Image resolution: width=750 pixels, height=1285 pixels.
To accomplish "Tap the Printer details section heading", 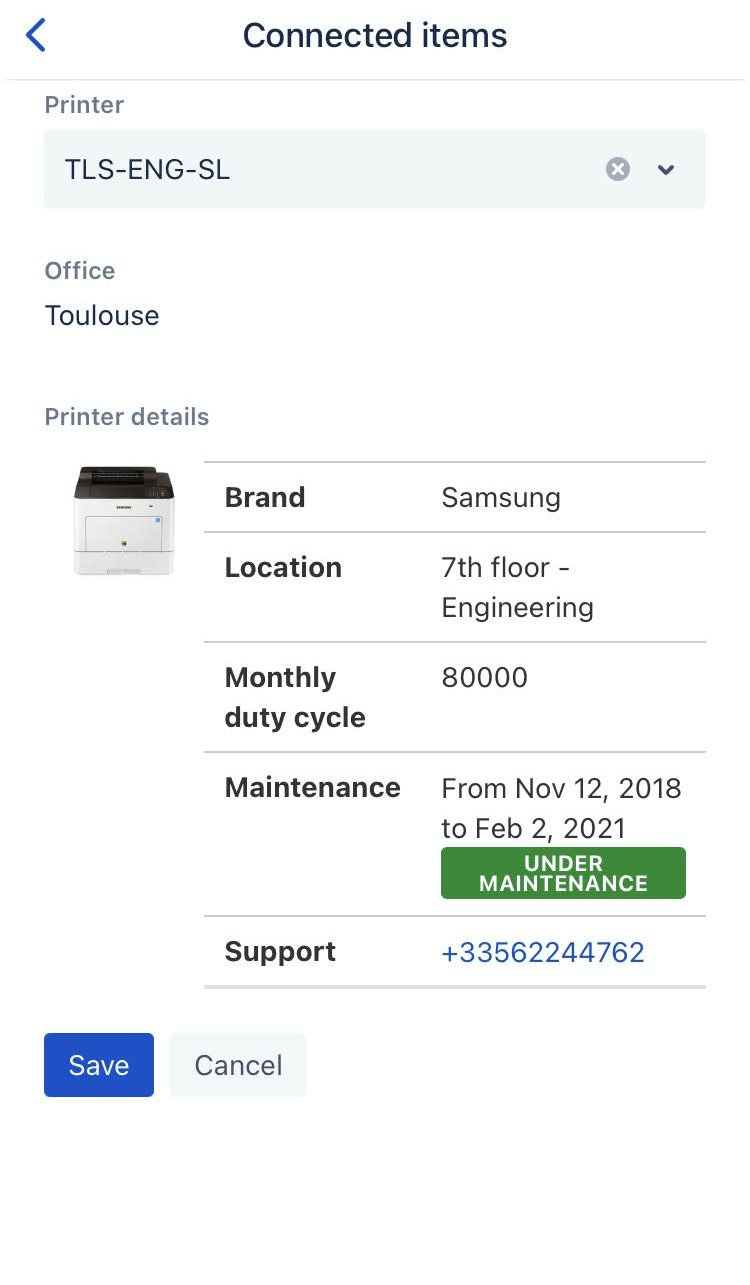I will 127,417.
